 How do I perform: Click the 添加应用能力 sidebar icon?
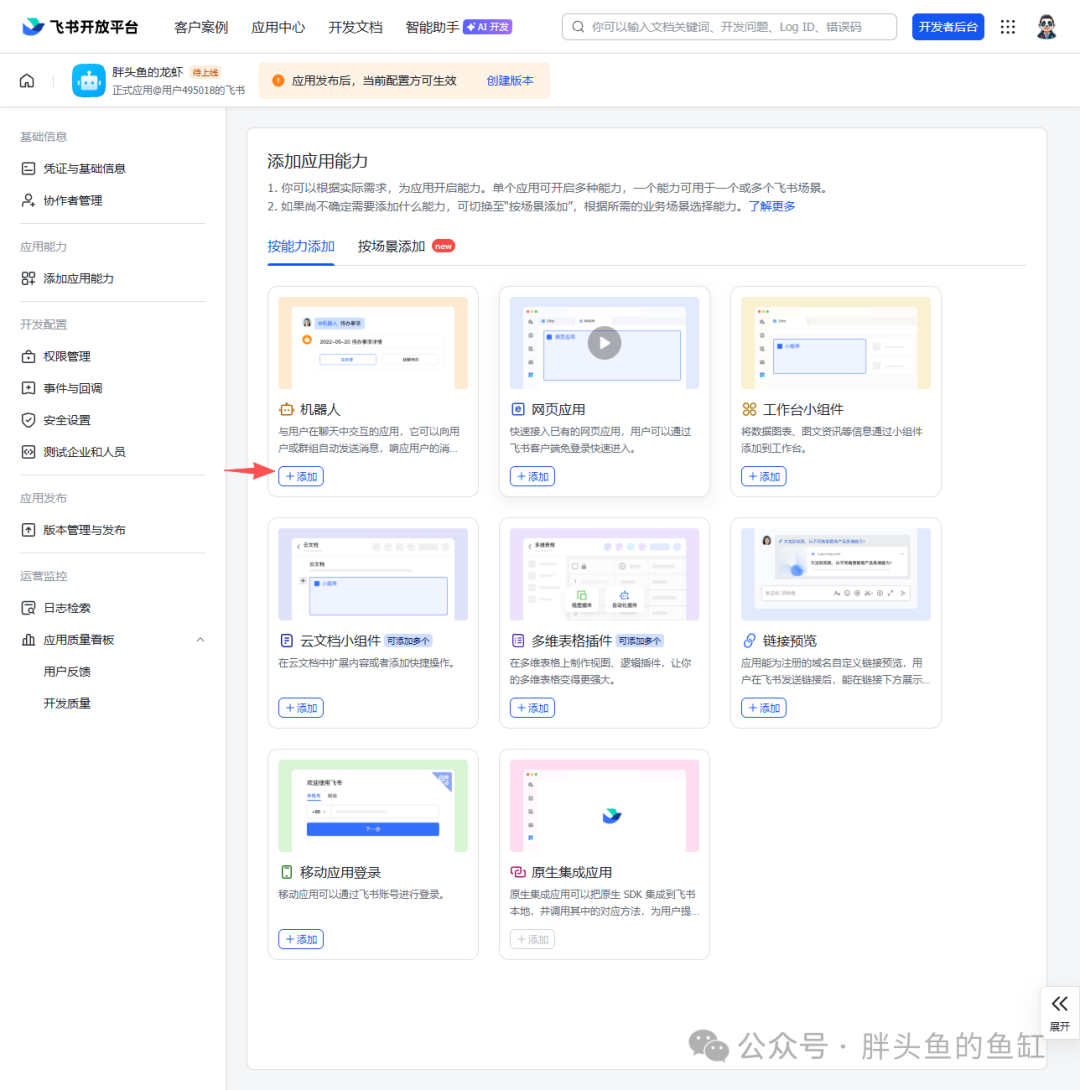28,278
